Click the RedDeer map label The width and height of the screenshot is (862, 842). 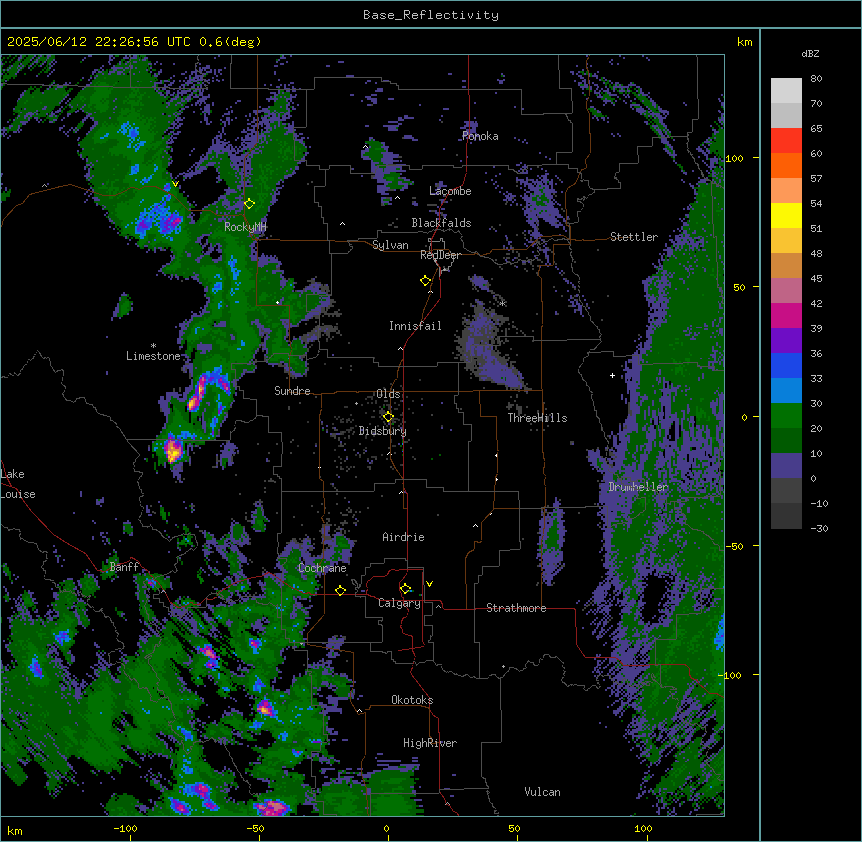coord(440,255)
